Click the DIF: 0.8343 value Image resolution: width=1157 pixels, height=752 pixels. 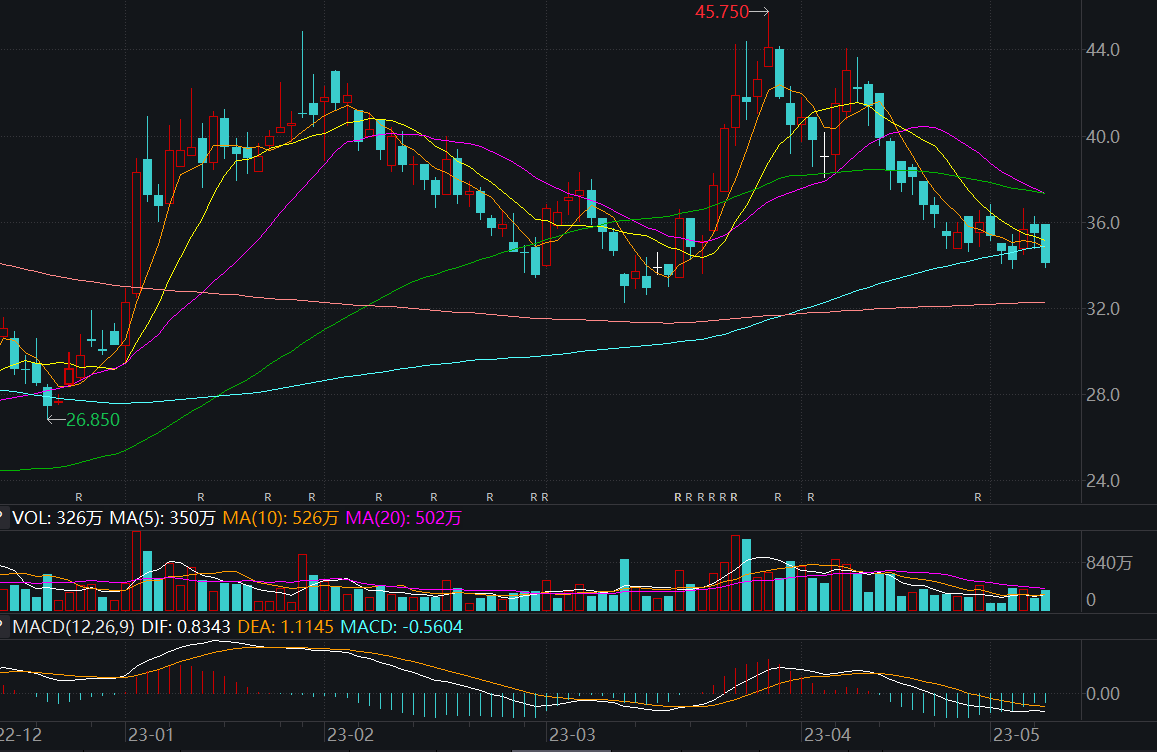pyautogui.click(x=186, y=627)
